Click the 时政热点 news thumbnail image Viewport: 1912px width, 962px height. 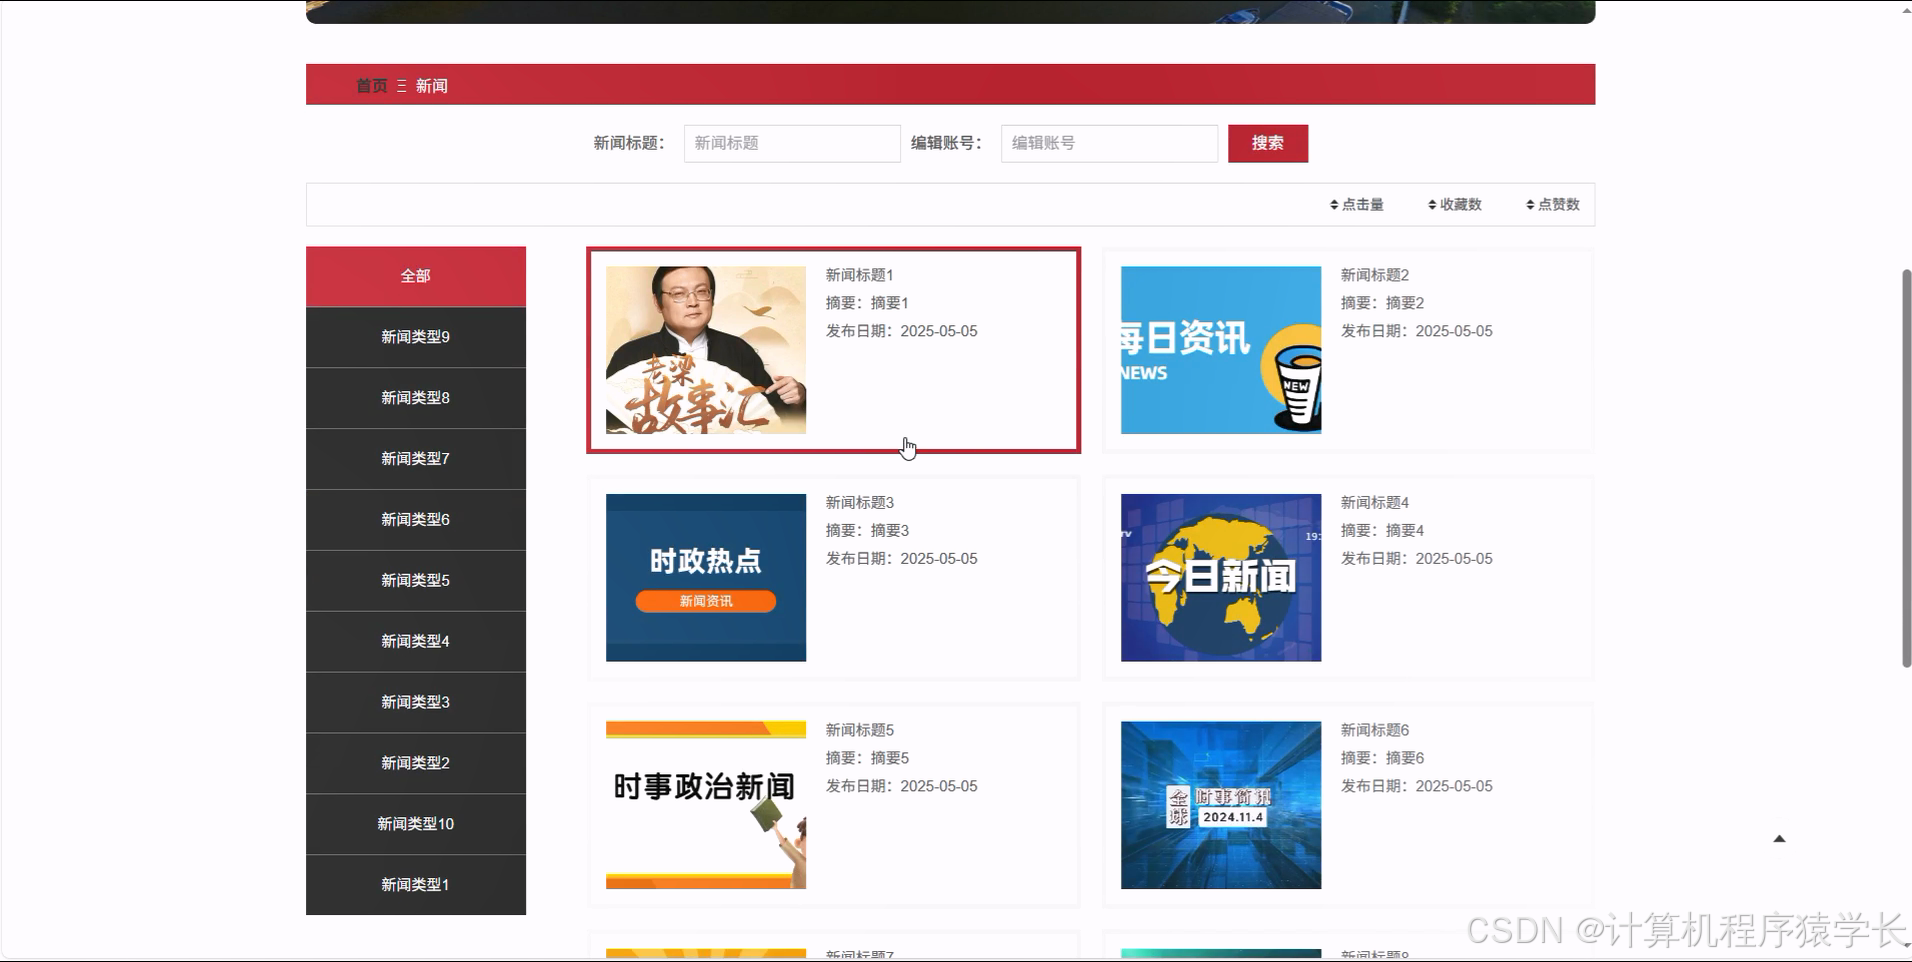pos(705,577)
